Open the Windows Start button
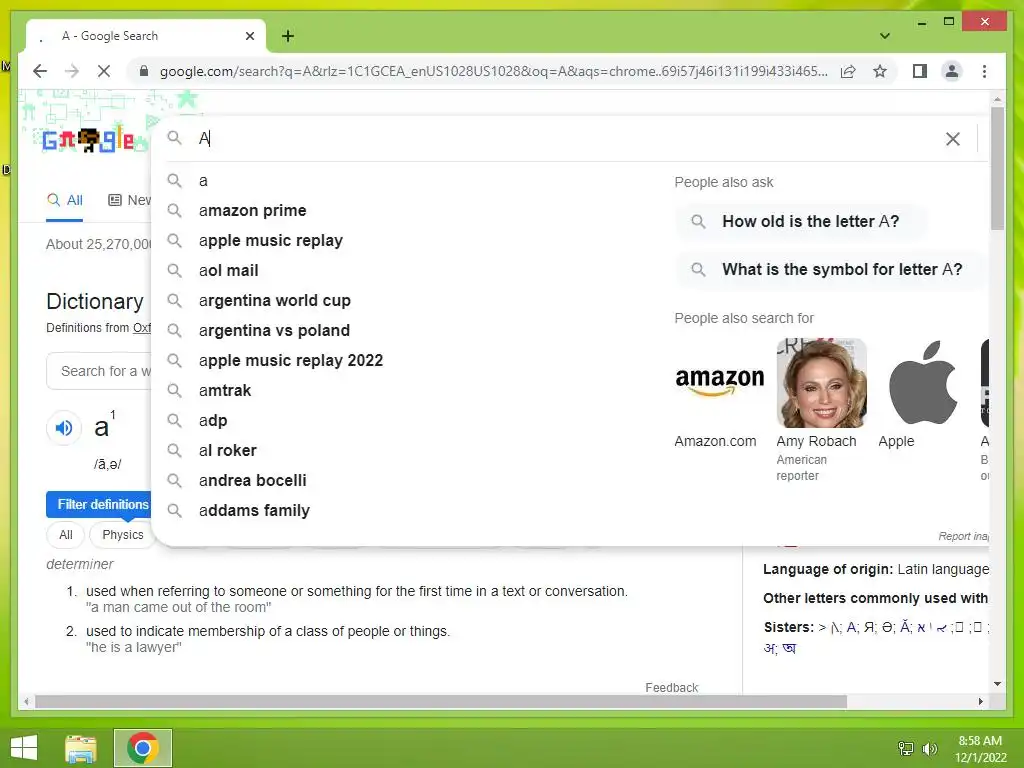 pos(24,748)
